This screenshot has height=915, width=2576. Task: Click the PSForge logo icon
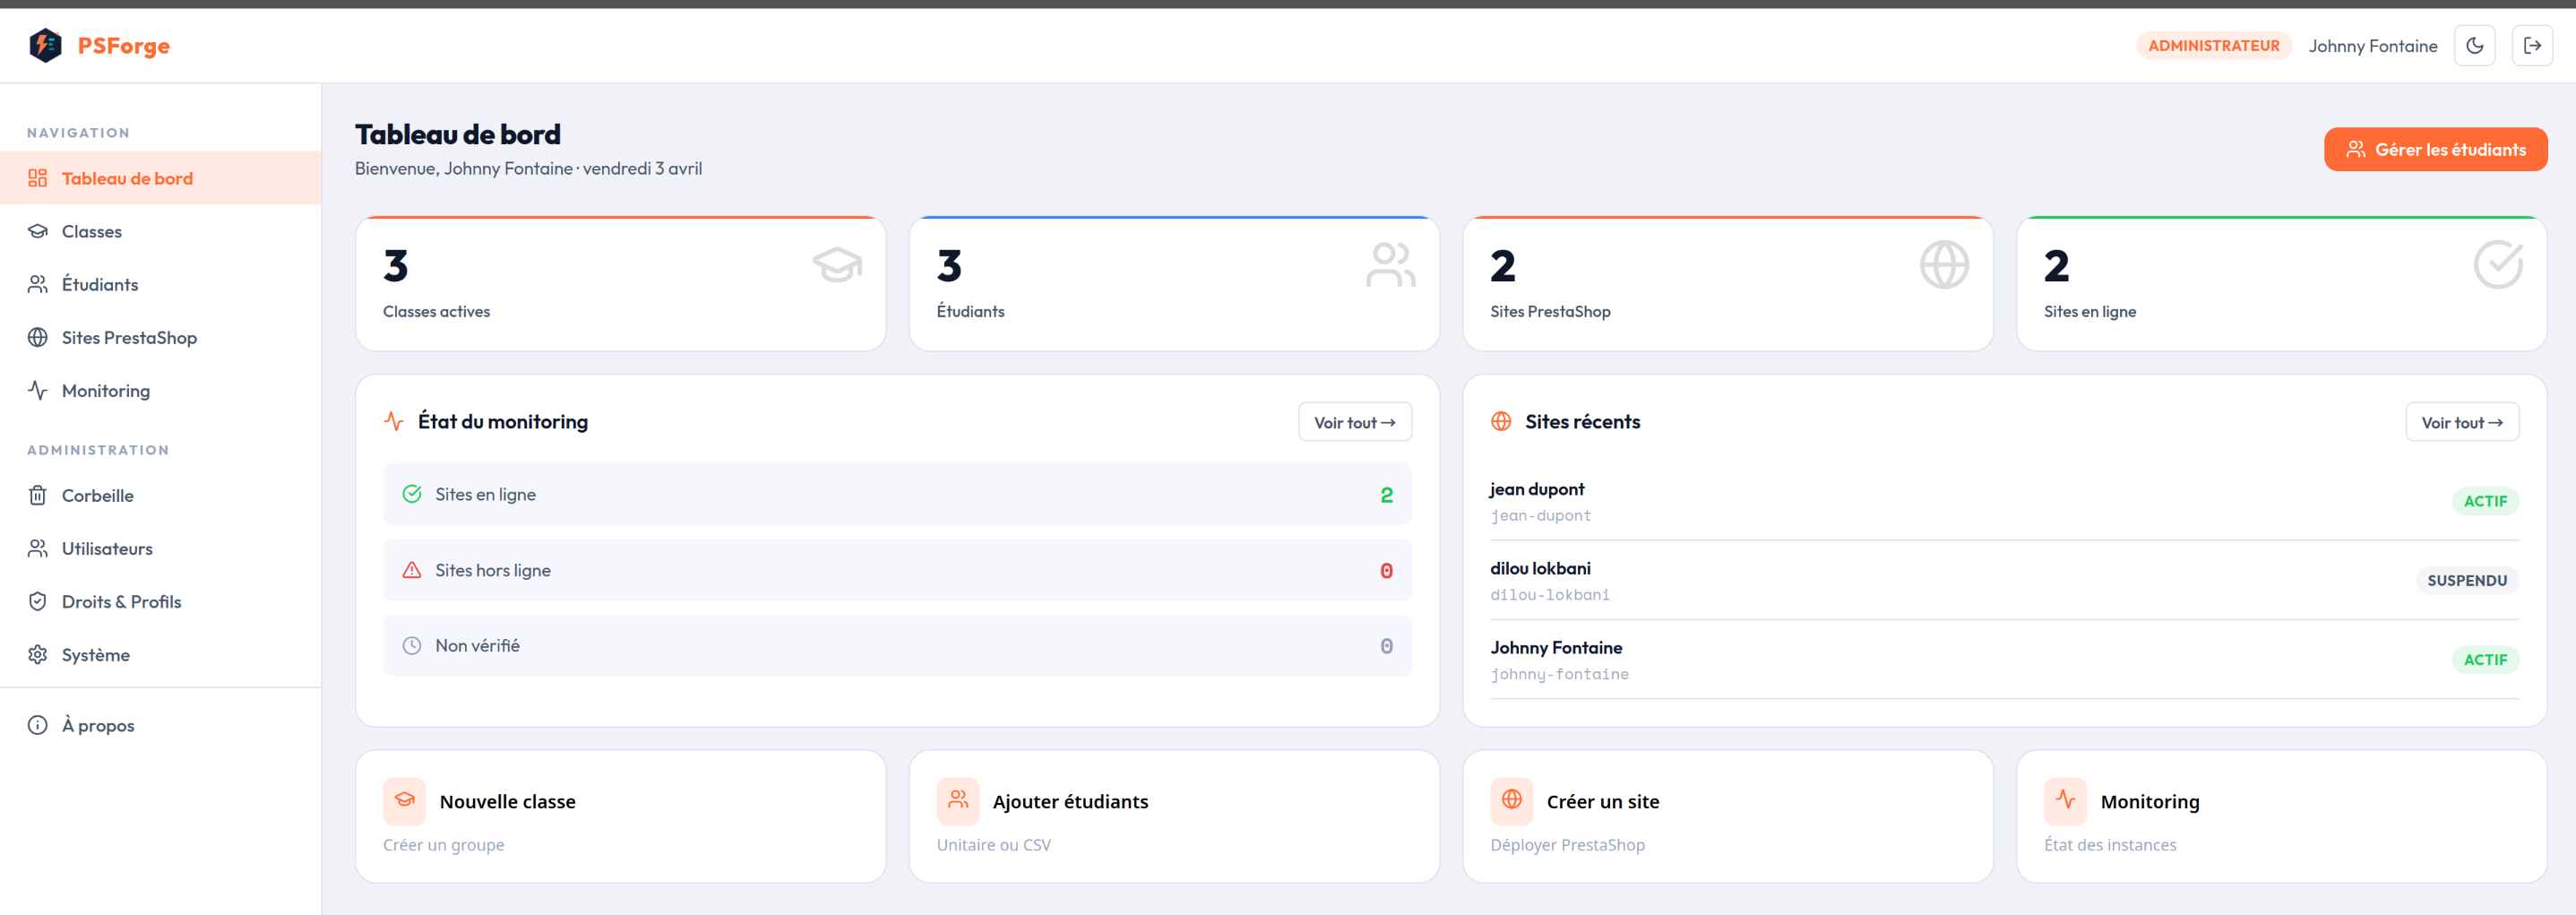tap(45, 45)
